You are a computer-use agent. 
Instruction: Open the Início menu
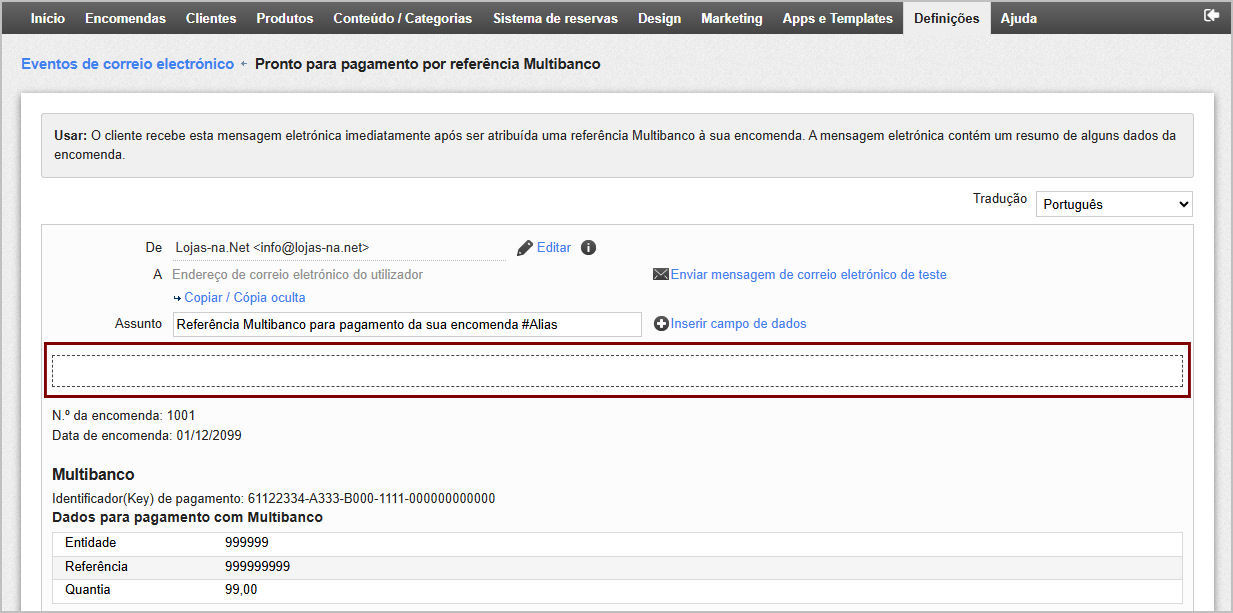tap(48, 18)
